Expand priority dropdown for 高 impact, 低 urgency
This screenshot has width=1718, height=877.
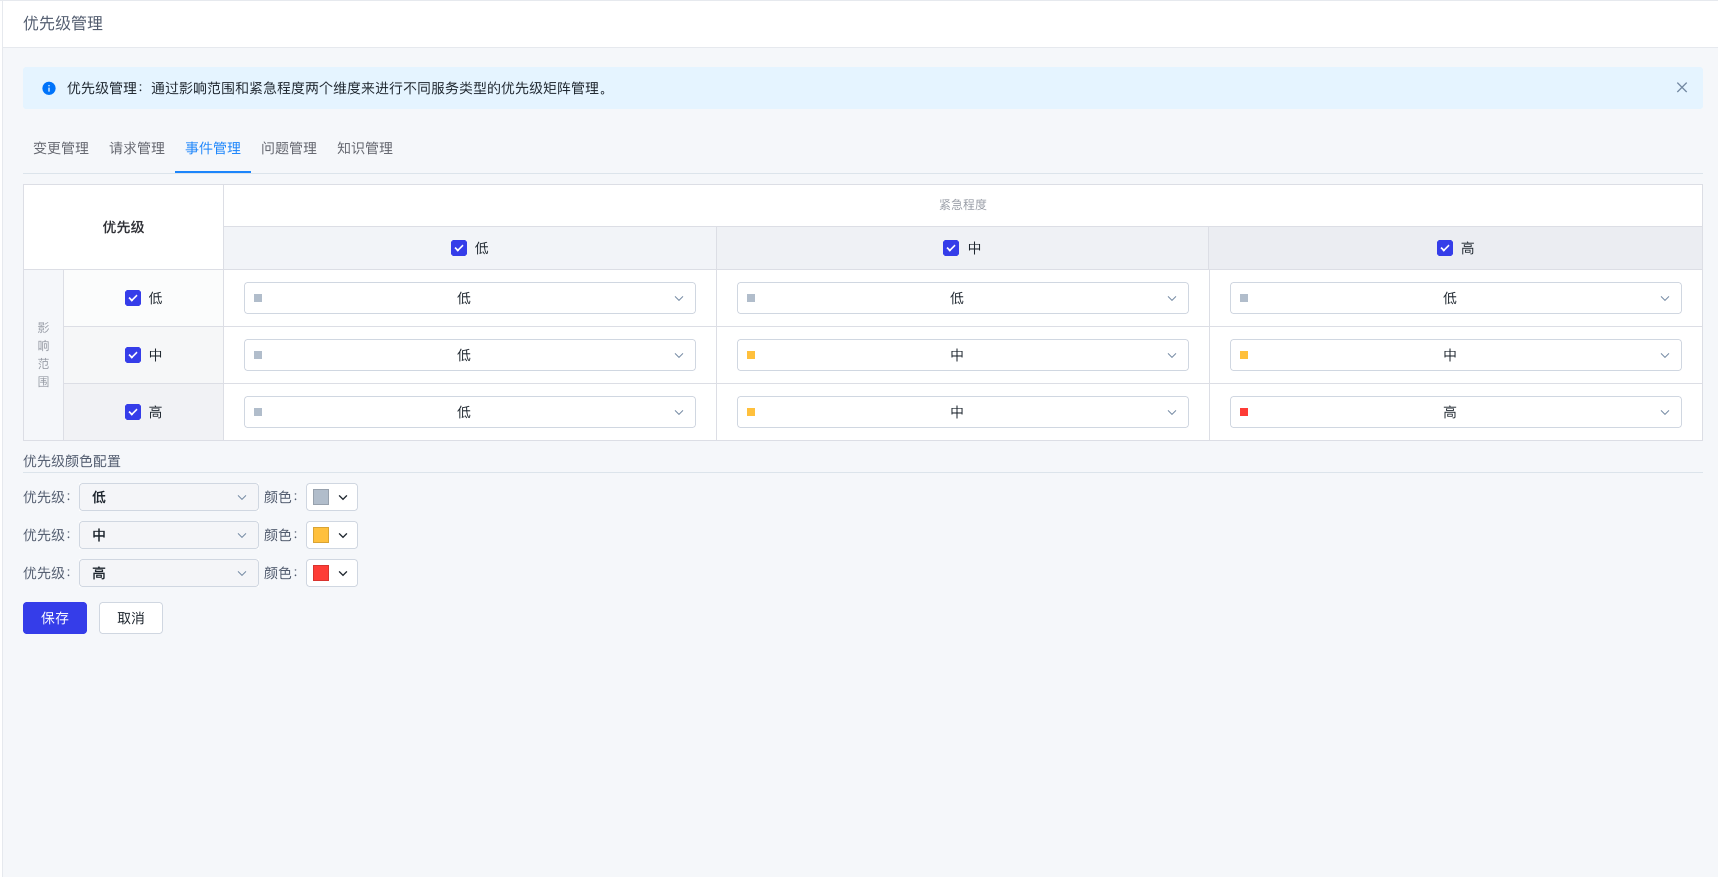point(469,412)
